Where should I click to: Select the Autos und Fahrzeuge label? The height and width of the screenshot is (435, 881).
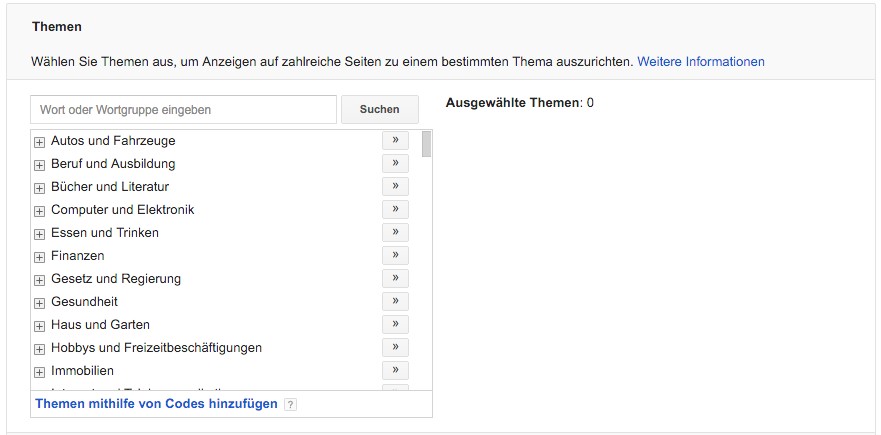coord(113,141)
